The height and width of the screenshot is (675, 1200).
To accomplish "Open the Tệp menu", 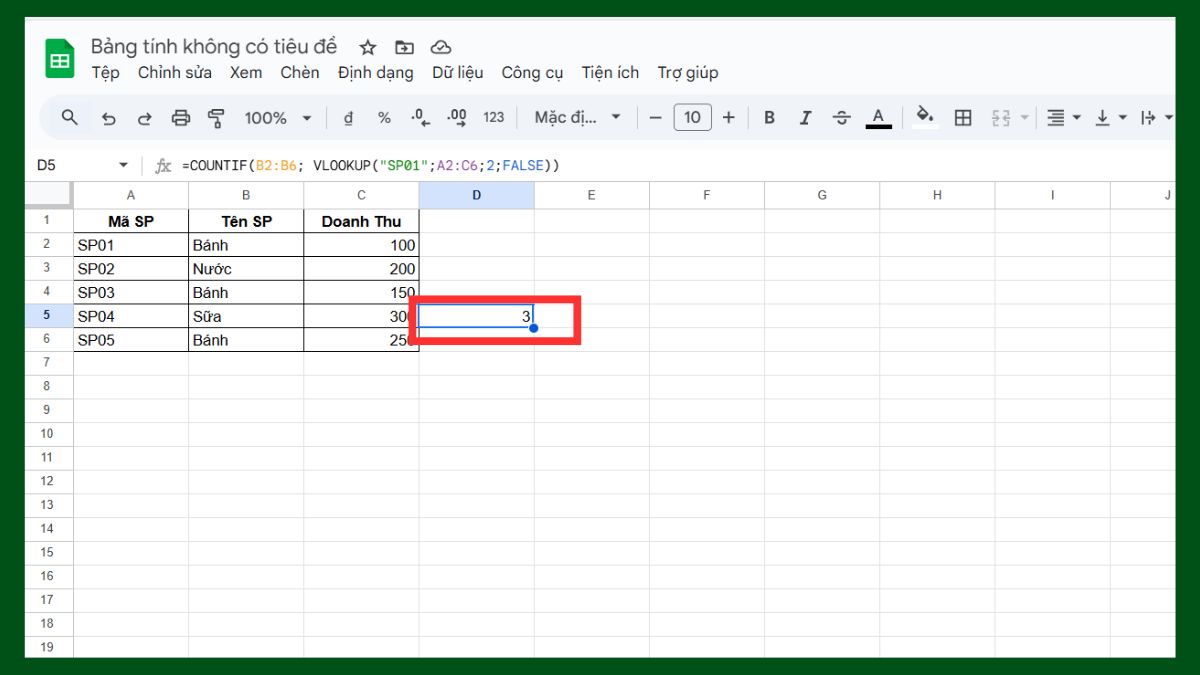I will point(105,73).
